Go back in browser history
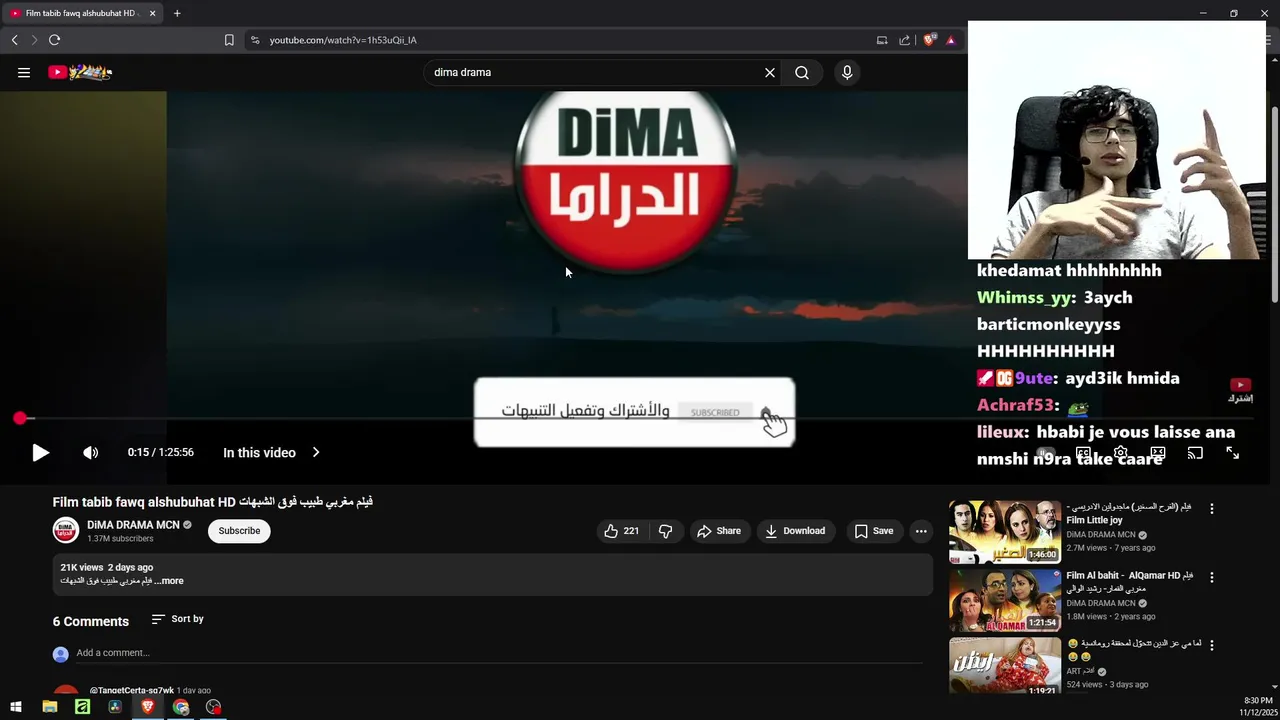This screenshot has height=720, width=1280. click(x=14, y=40)
